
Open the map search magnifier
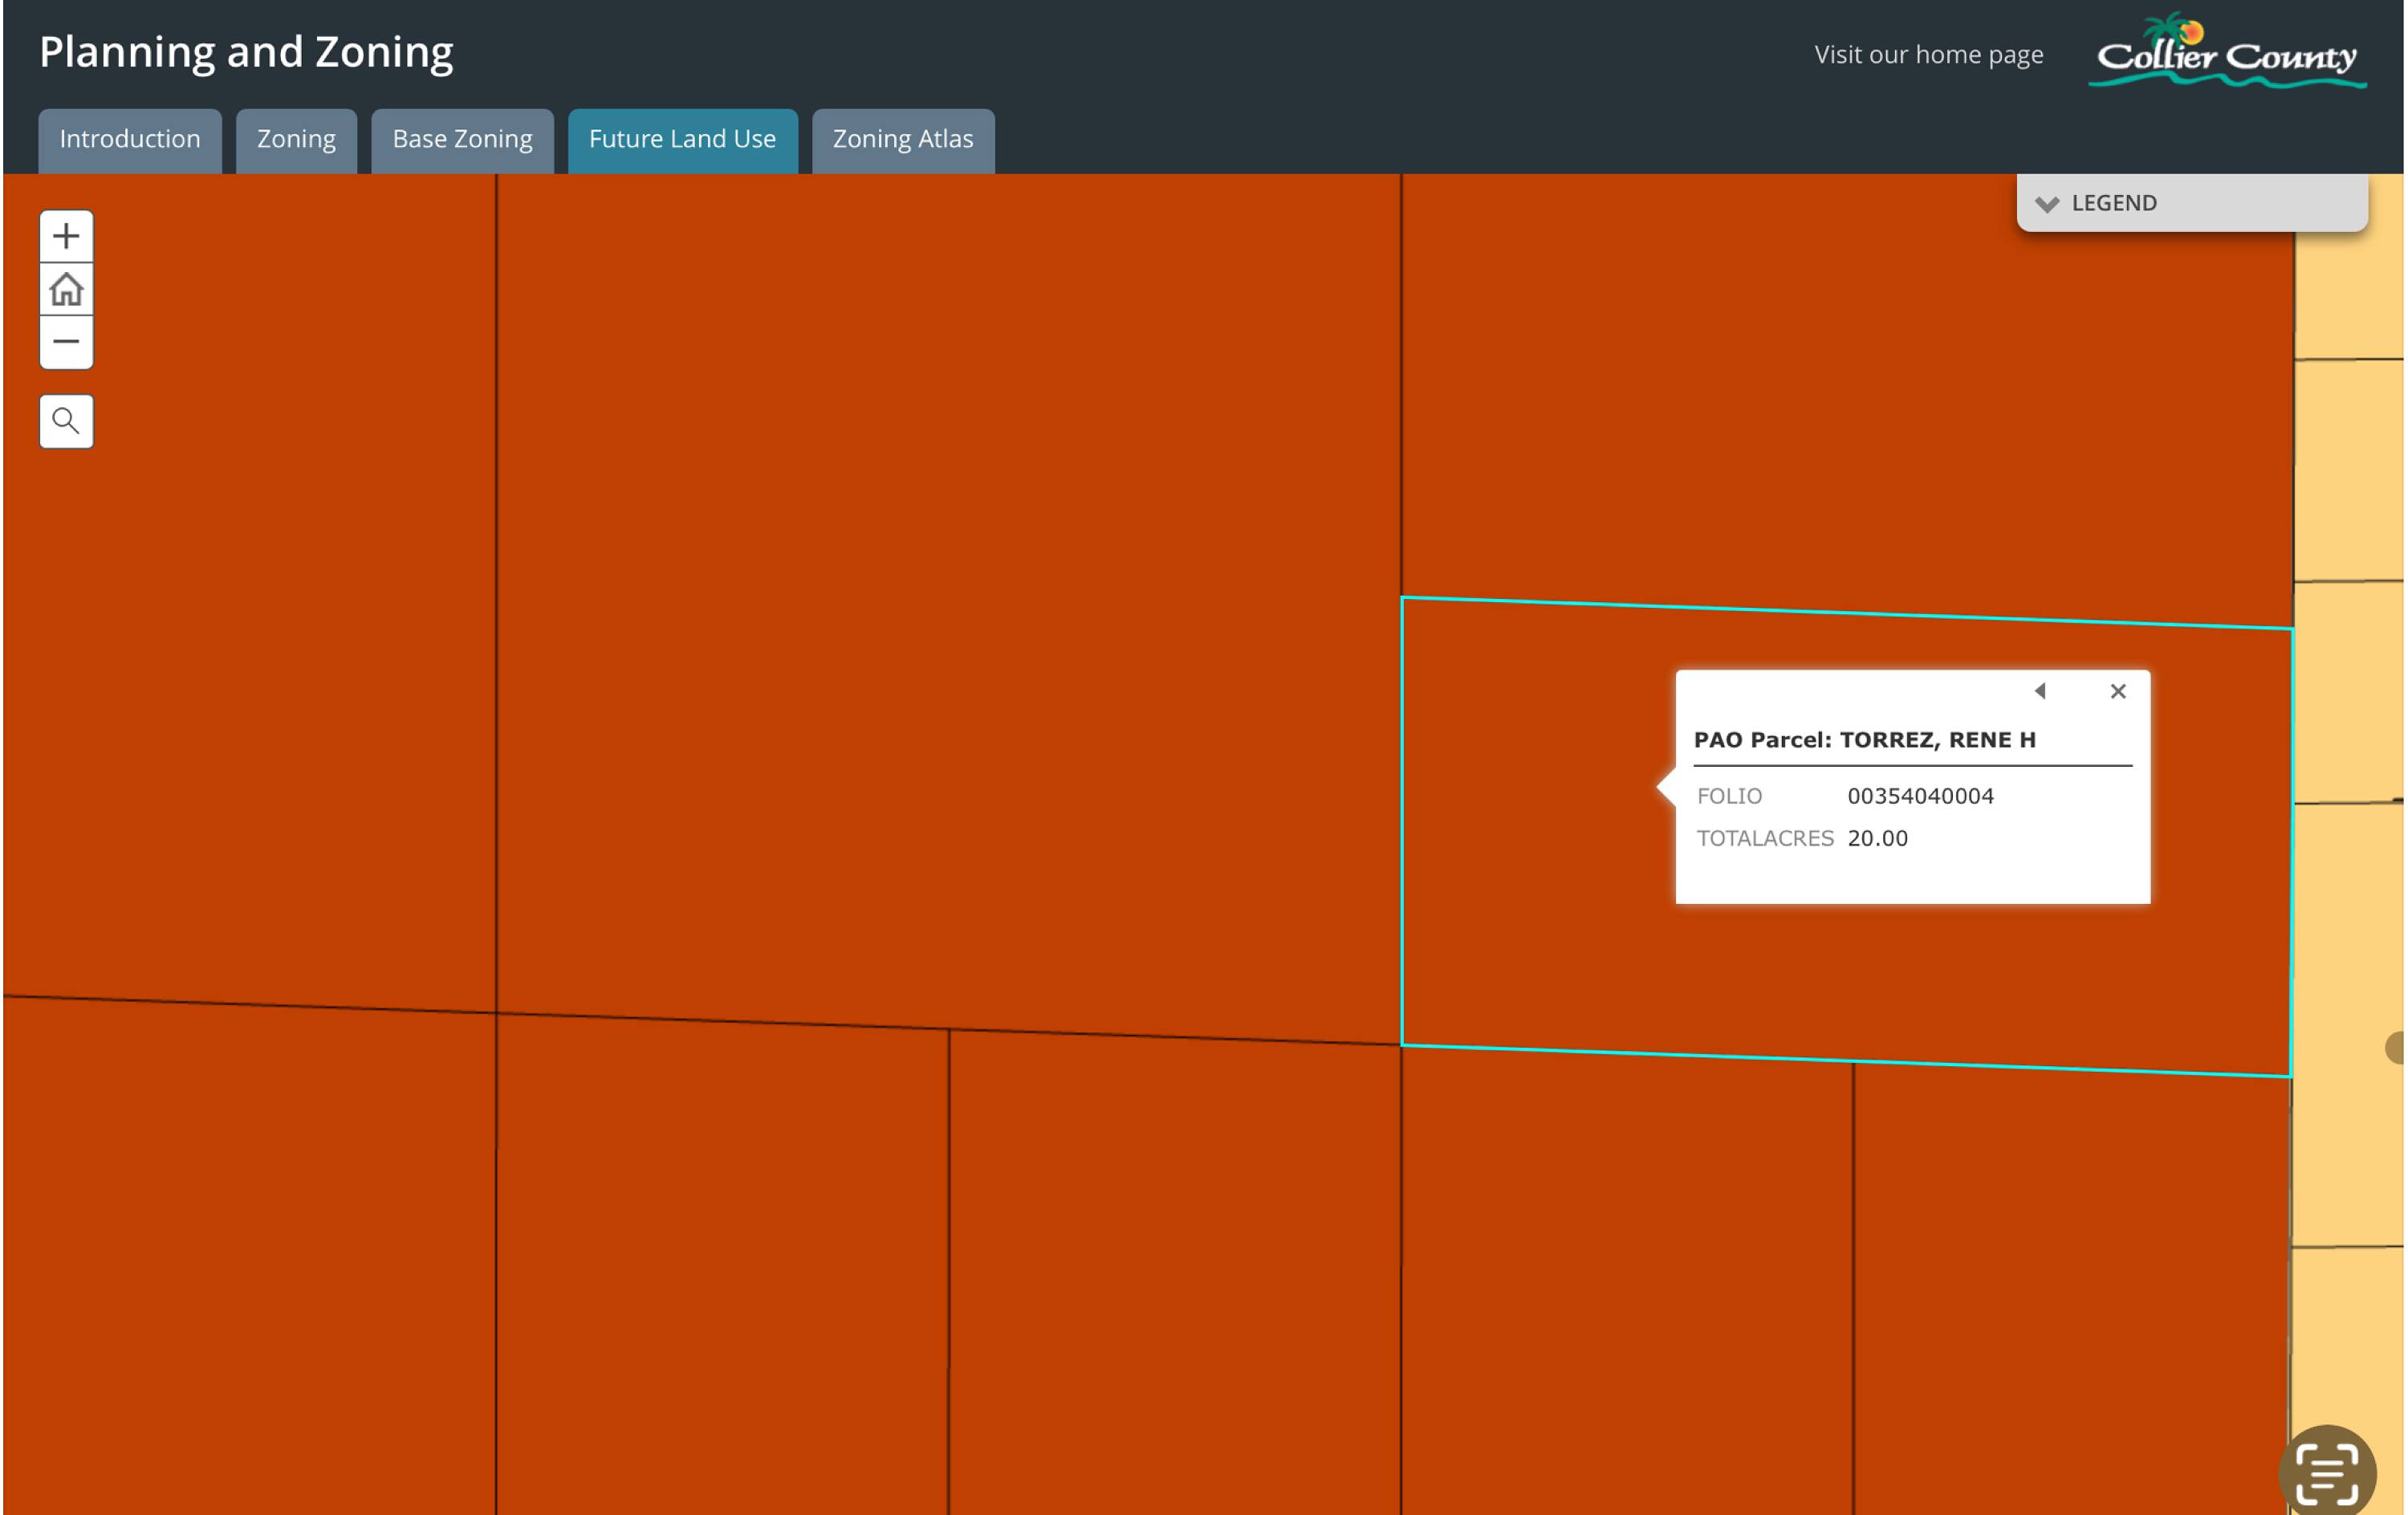[66, 421]
